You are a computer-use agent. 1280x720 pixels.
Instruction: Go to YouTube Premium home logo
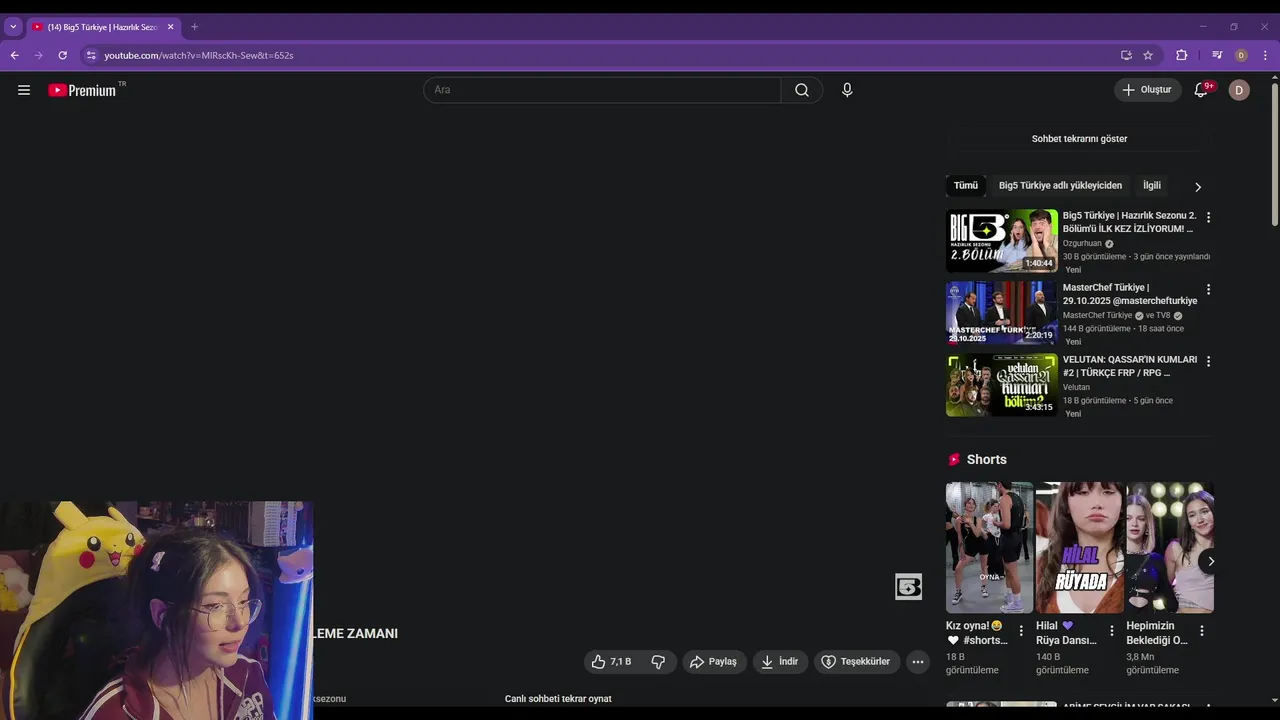[82, 90]
